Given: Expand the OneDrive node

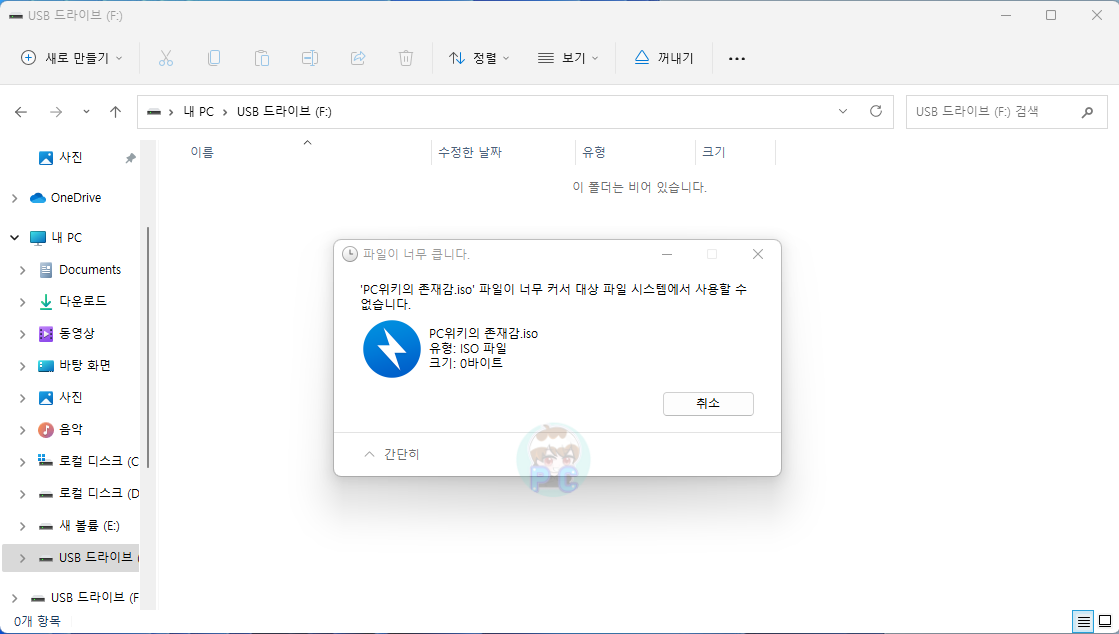Looking at the screenshot, I should (14, 198).
